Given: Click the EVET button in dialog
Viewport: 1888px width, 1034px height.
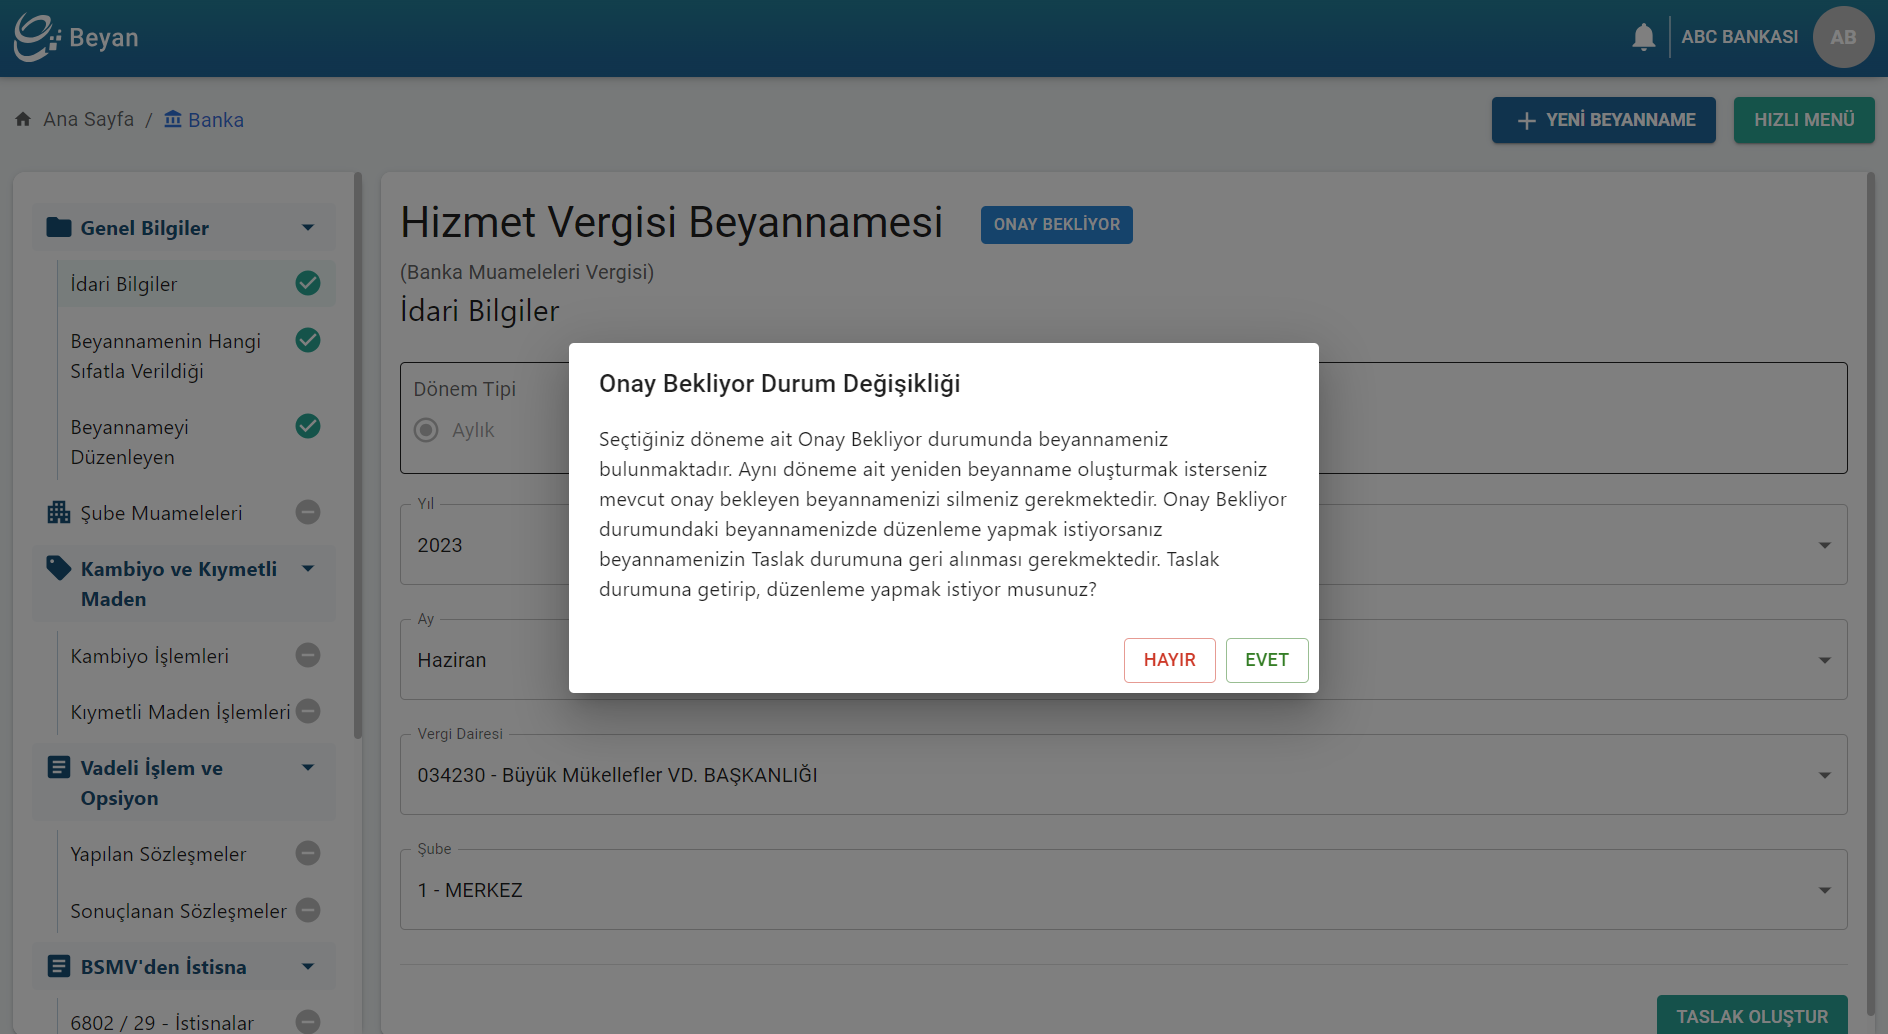Looking at the screenshot, I should pos(1267,660).
